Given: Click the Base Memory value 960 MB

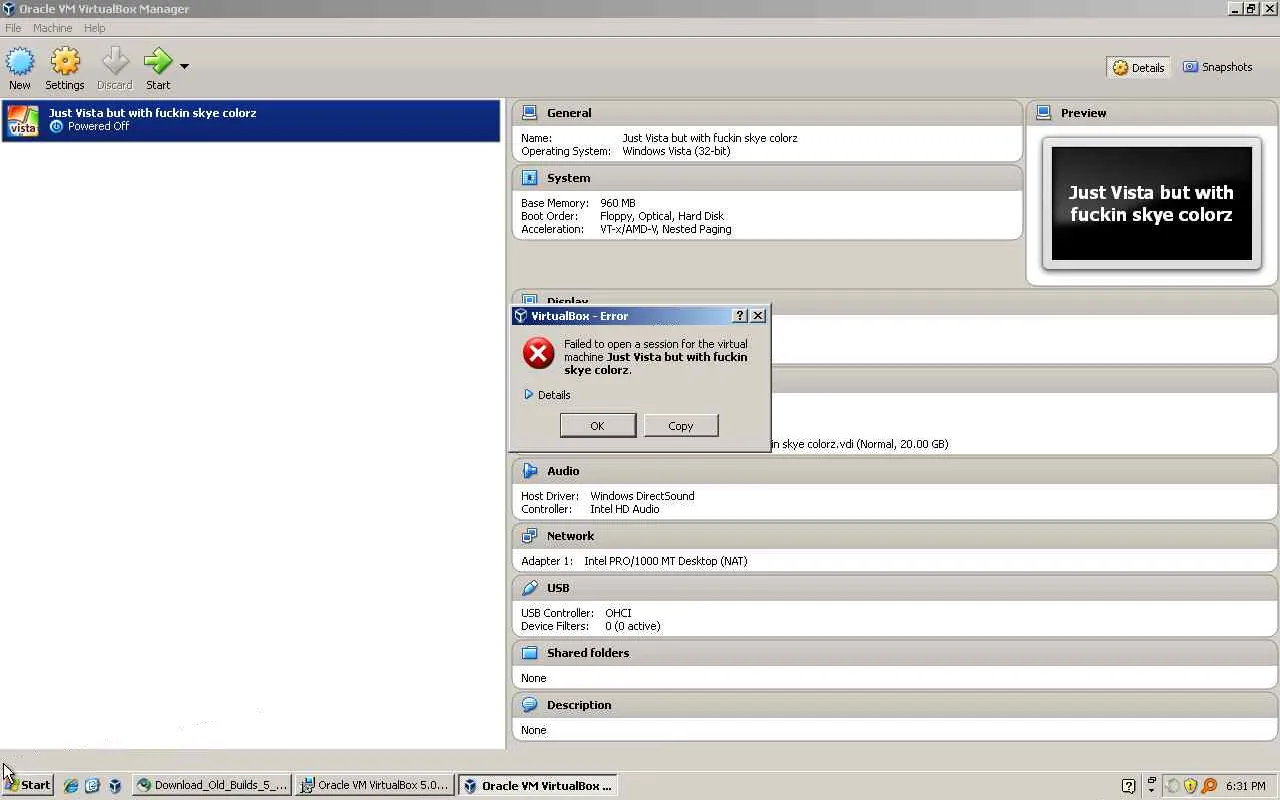Looking at the screenshot, I should (x=618, y=203).
